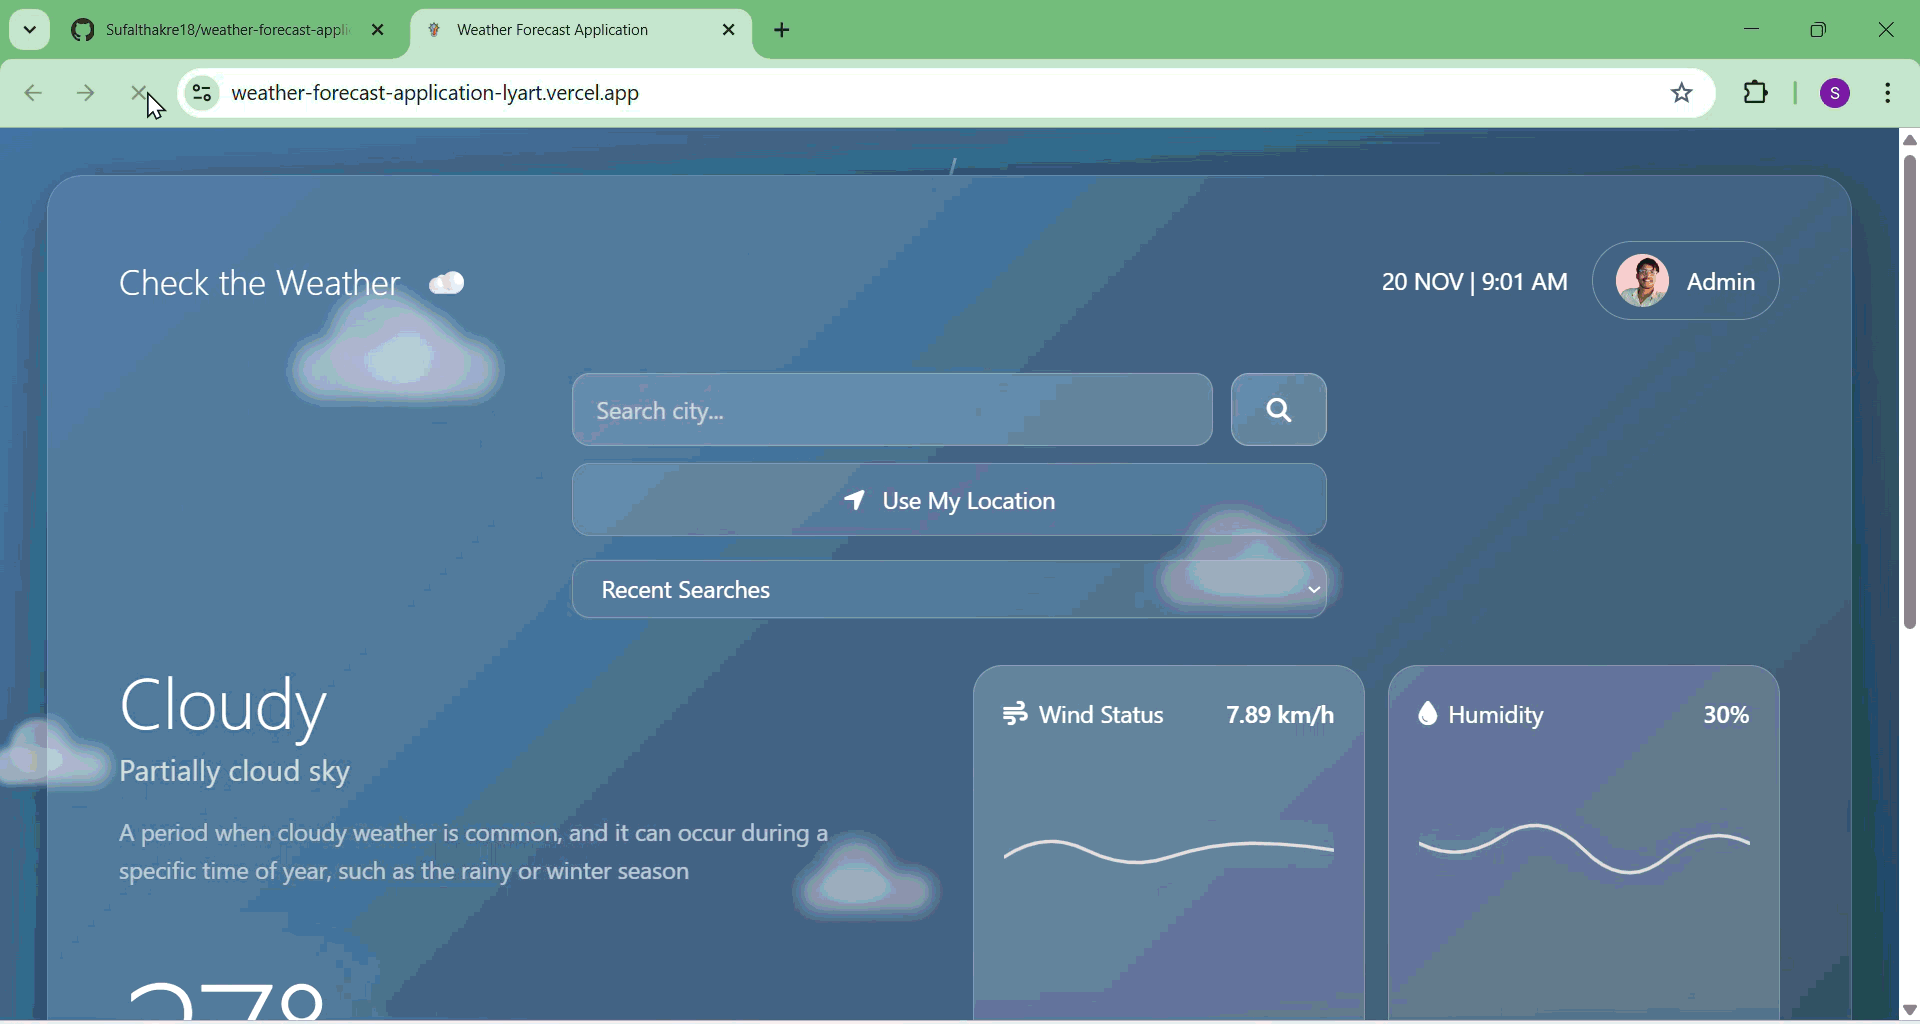
Task: Bookmark the page with the star toggle
Action: [x=1681, y=92]
